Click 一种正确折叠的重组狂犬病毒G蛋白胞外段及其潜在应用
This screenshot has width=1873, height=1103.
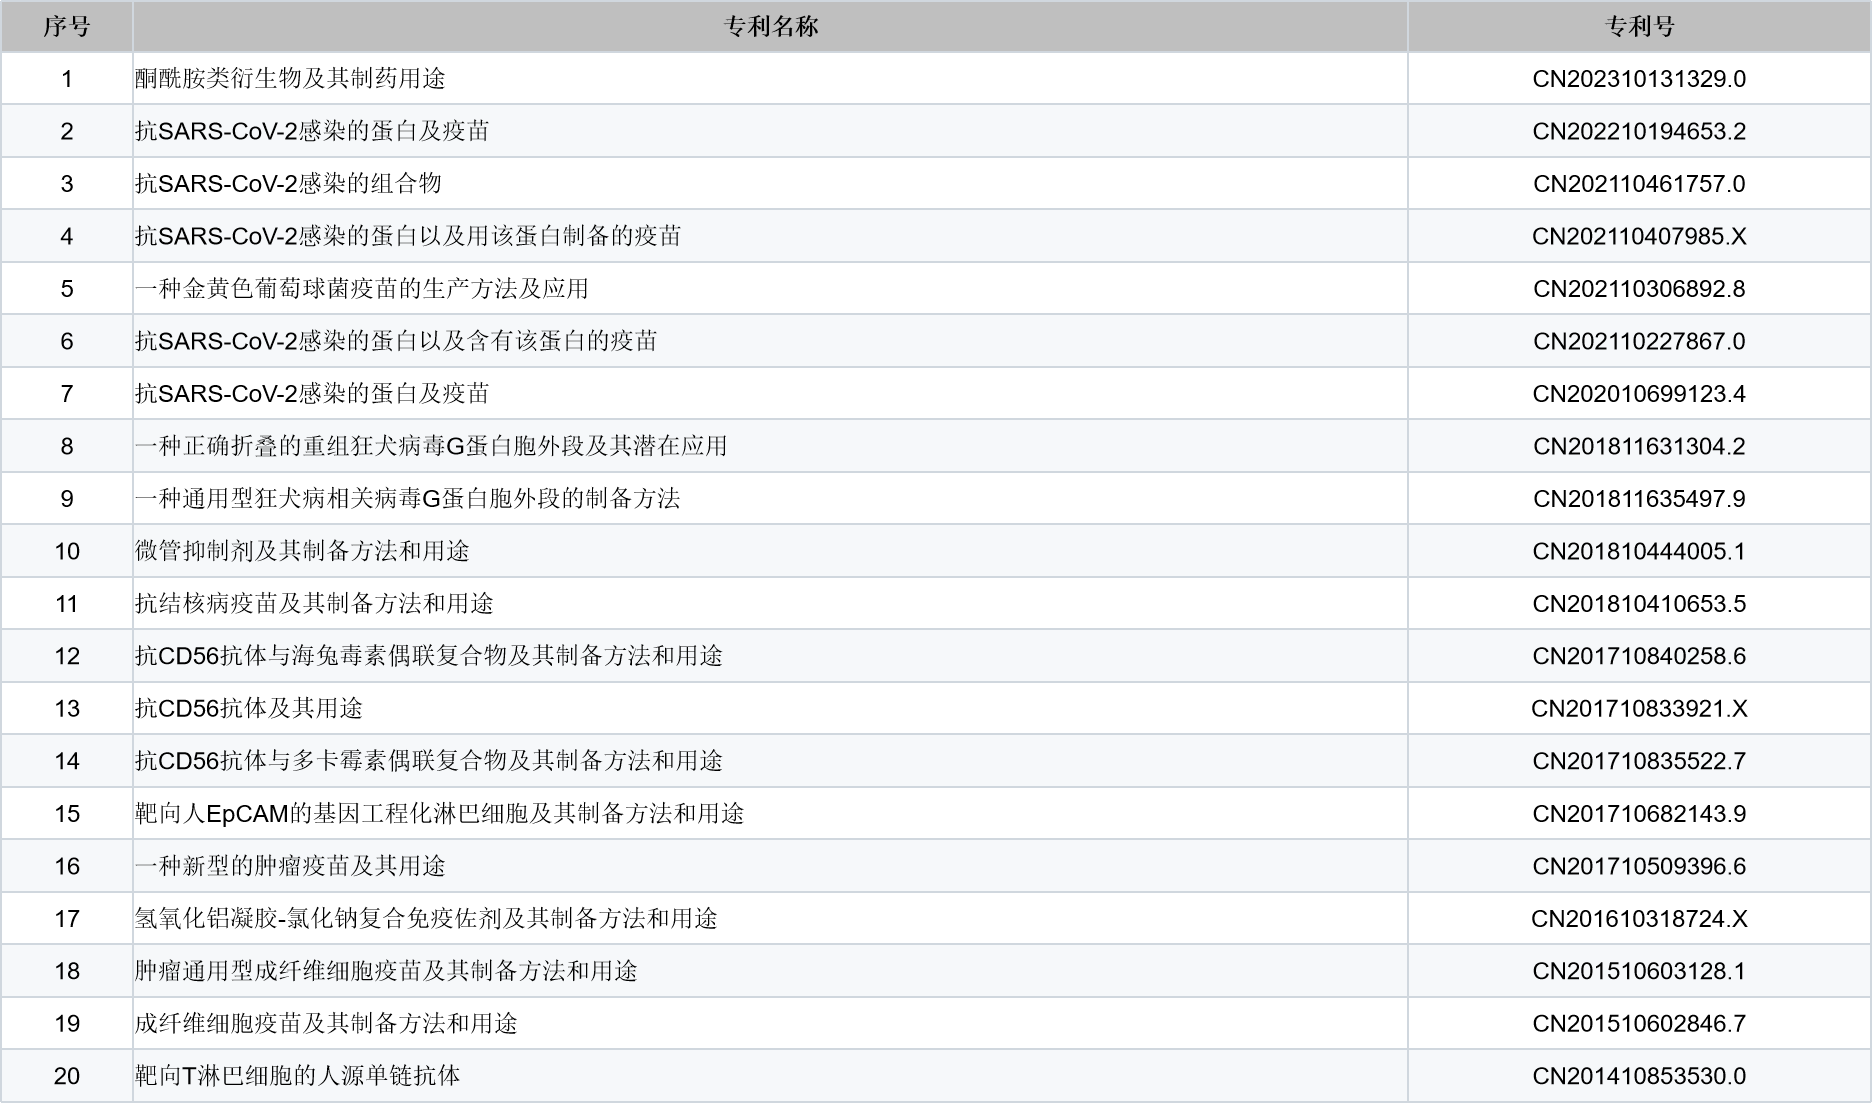point(431,446)
